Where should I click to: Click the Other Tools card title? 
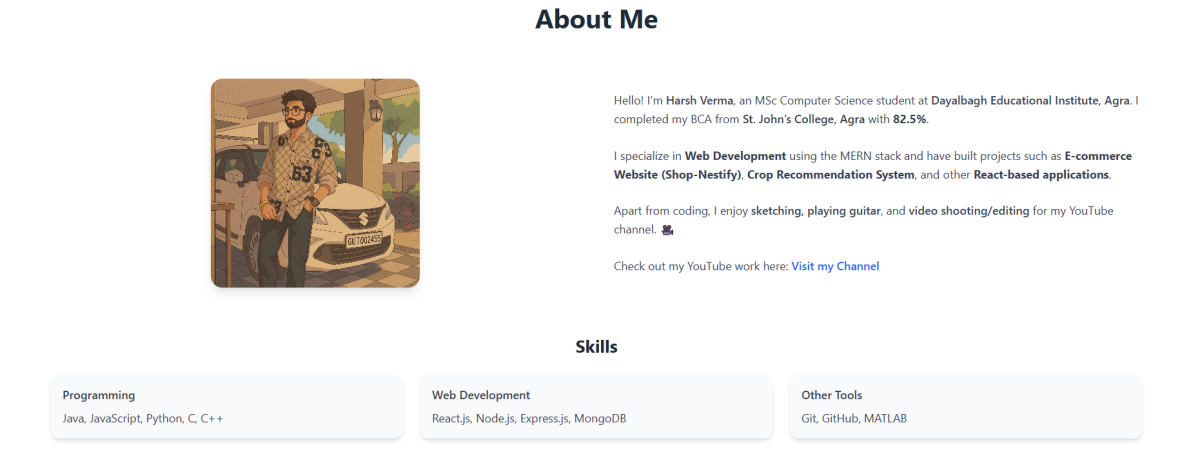coord(832,395)
